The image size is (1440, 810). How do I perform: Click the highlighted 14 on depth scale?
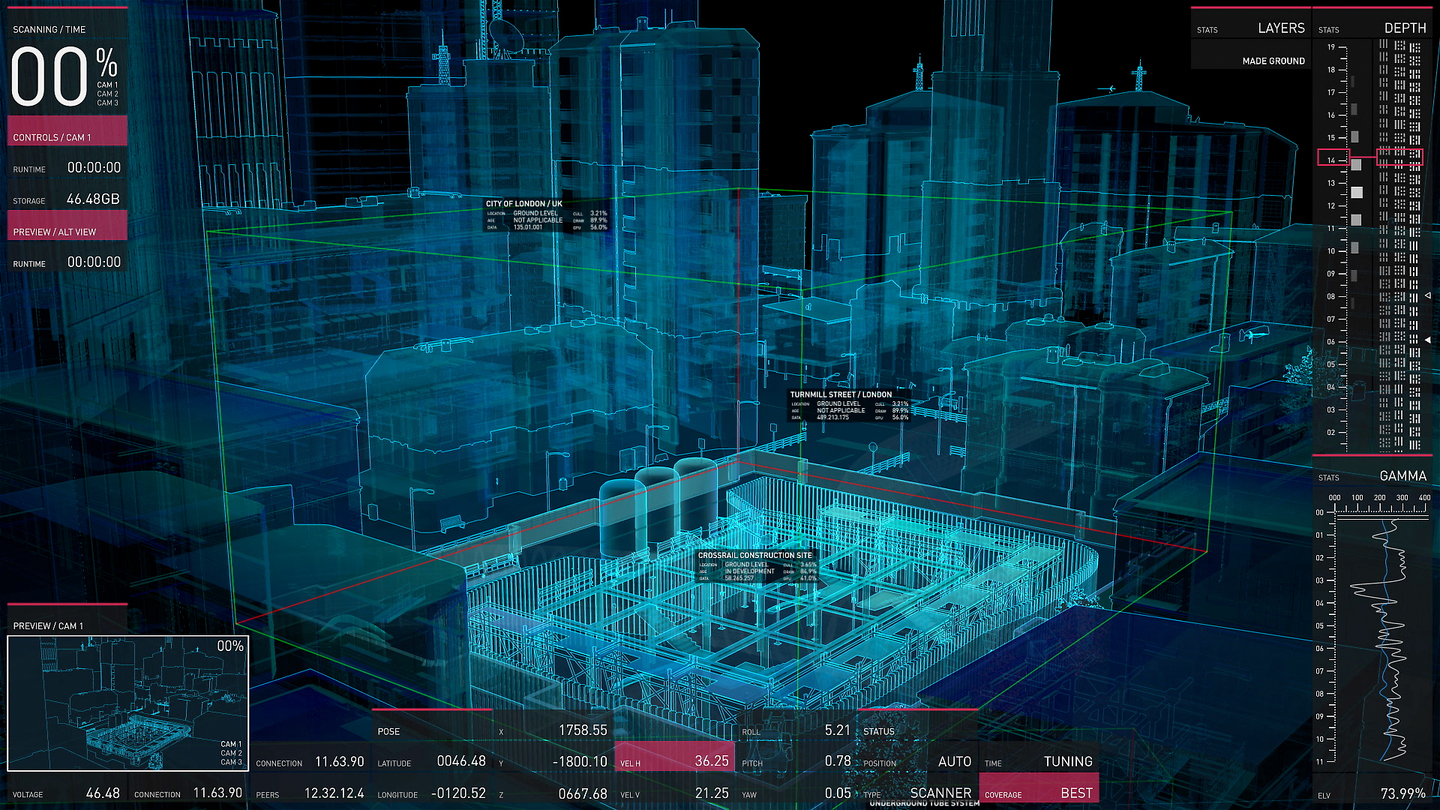(x=1332, y=159)
